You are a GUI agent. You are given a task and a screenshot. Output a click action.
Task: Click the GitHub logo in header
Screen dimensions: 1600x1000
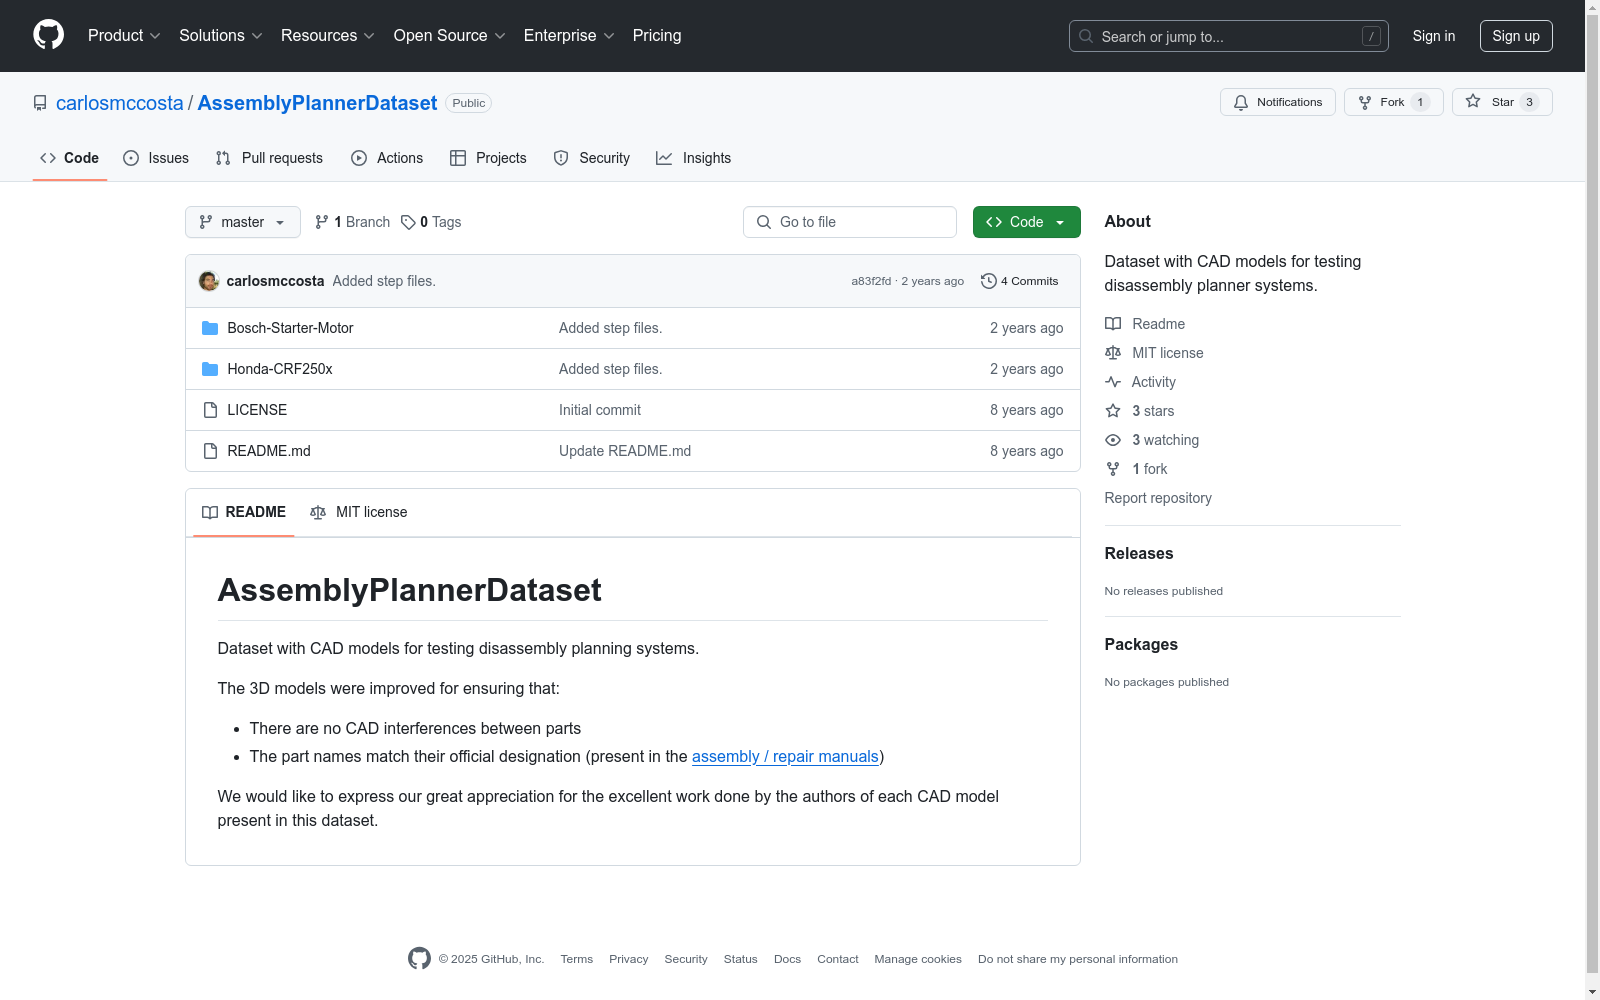tap(48, 35)
